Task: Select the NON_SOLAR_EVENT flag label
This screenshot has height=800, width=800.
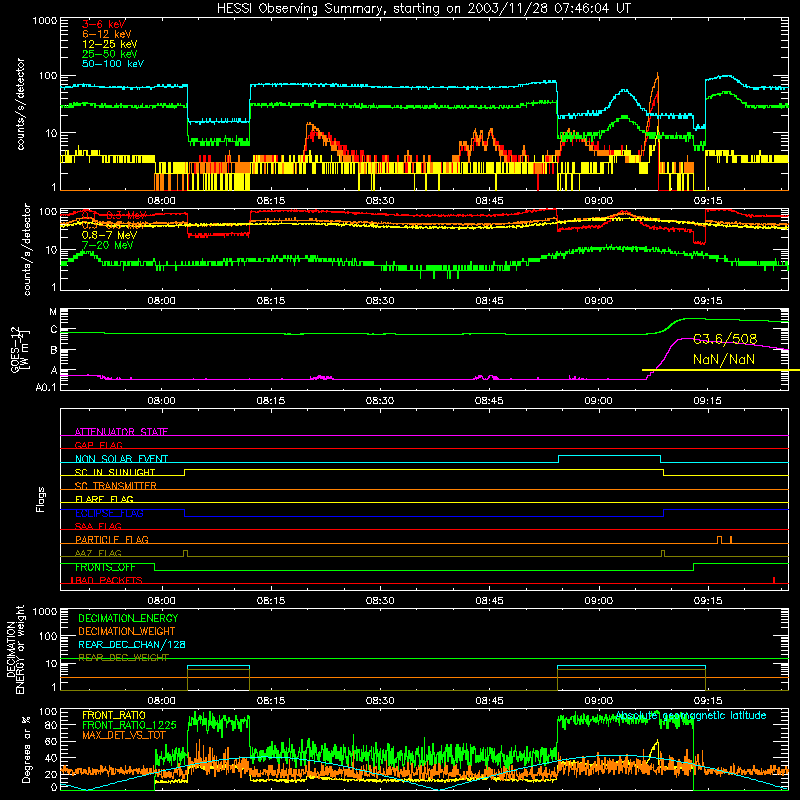Action: tap(121, 459)
